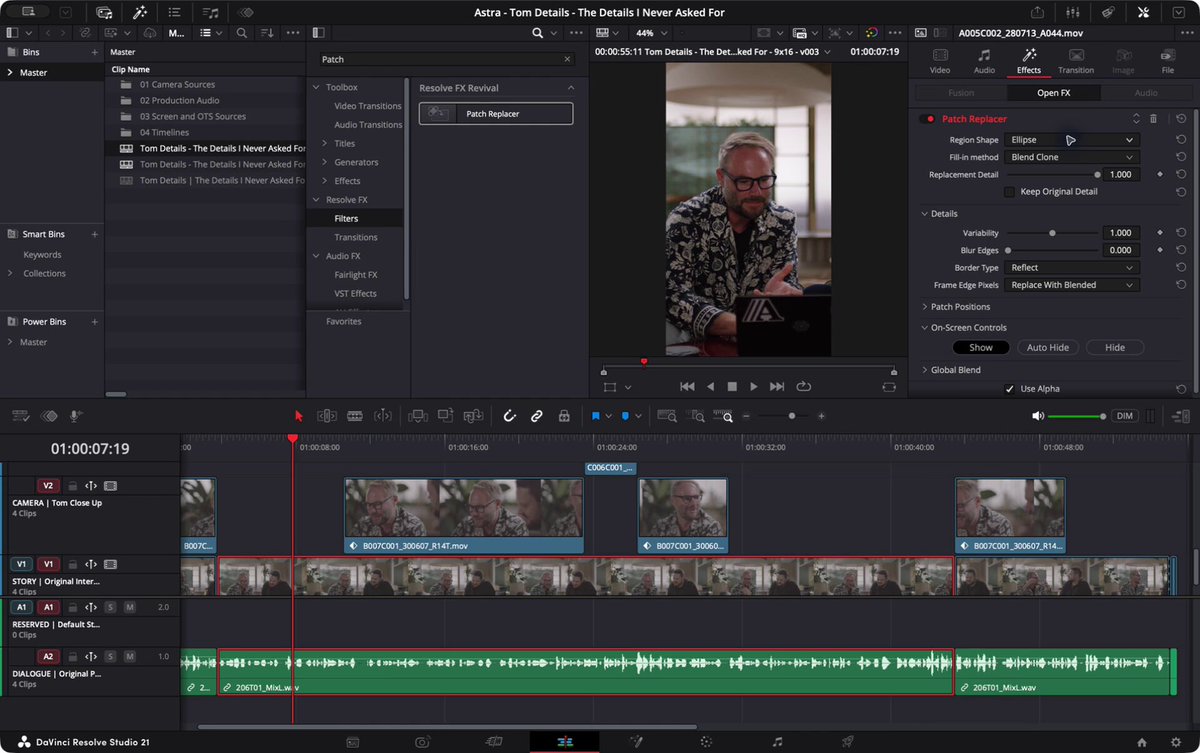1200x753 pixels.
Task: Open the Inspector panel icon
Action: point(1143,12)
